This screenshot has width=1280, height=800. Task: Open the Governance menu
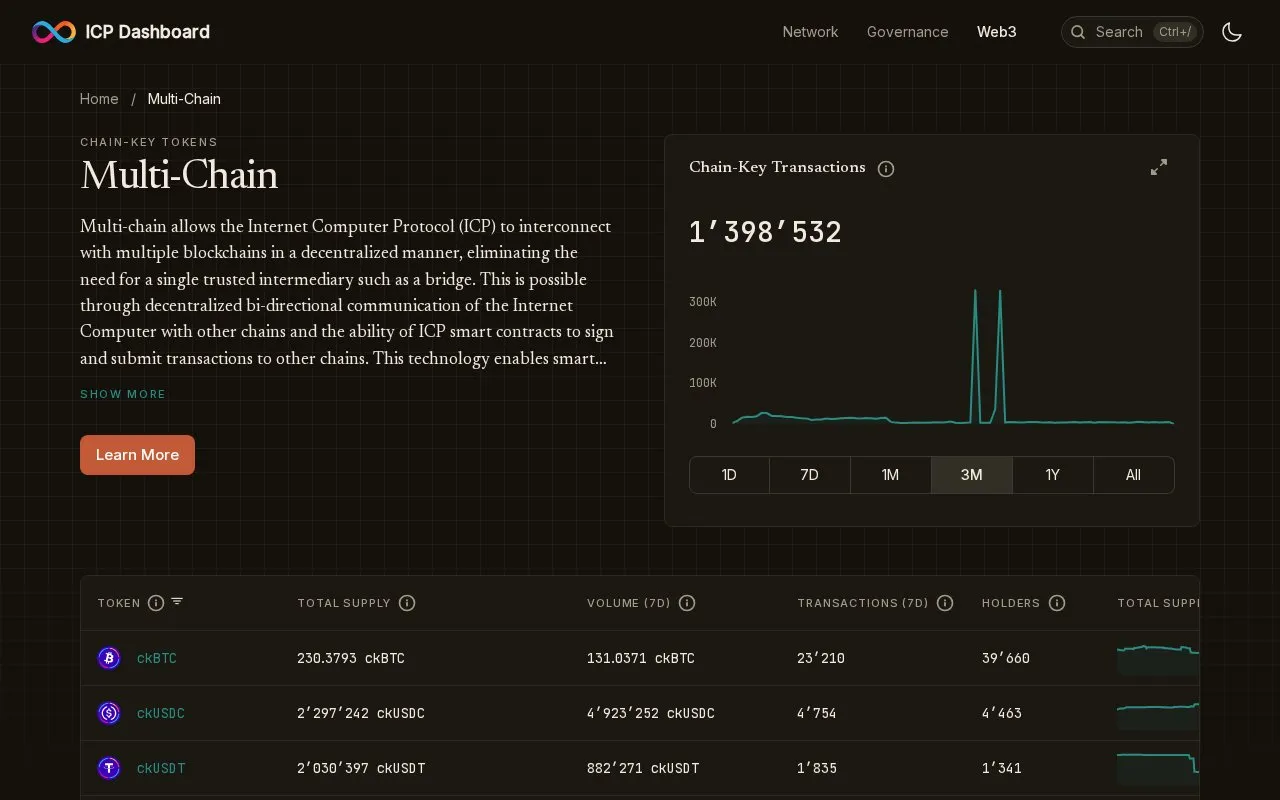[x=908, y=32]
